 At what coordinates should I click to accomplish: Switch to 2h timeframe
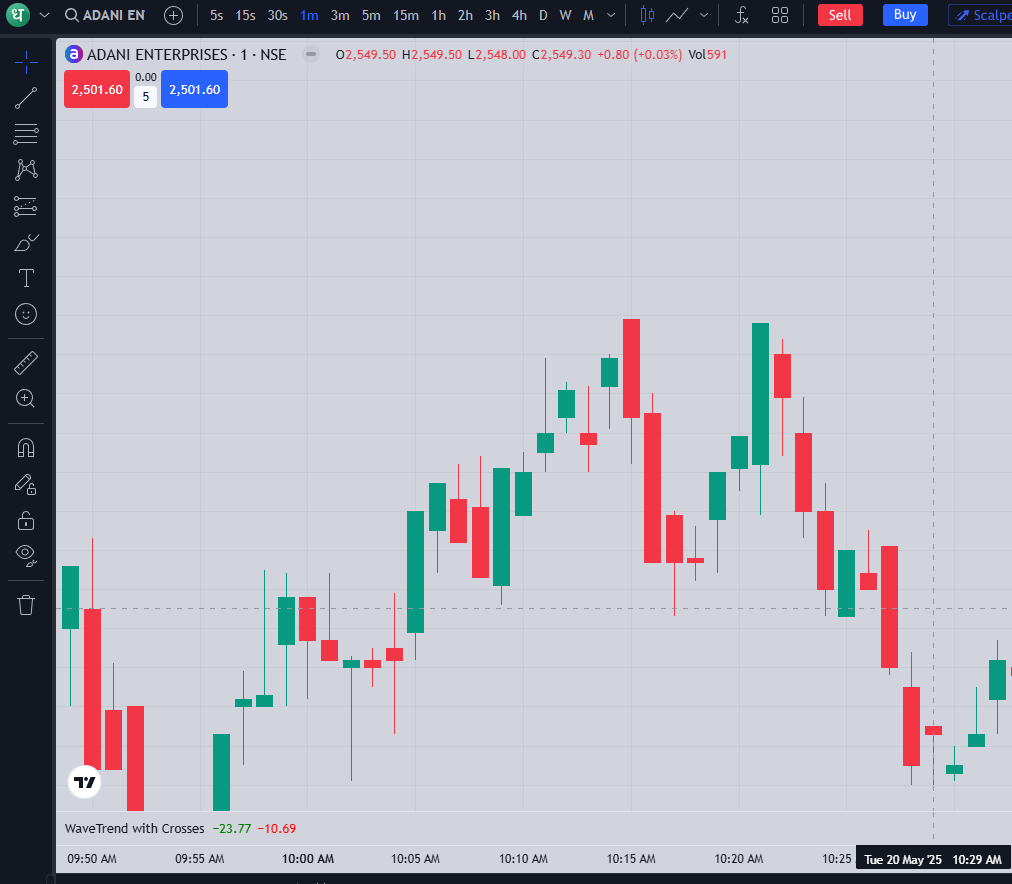[x=465, y=15]
